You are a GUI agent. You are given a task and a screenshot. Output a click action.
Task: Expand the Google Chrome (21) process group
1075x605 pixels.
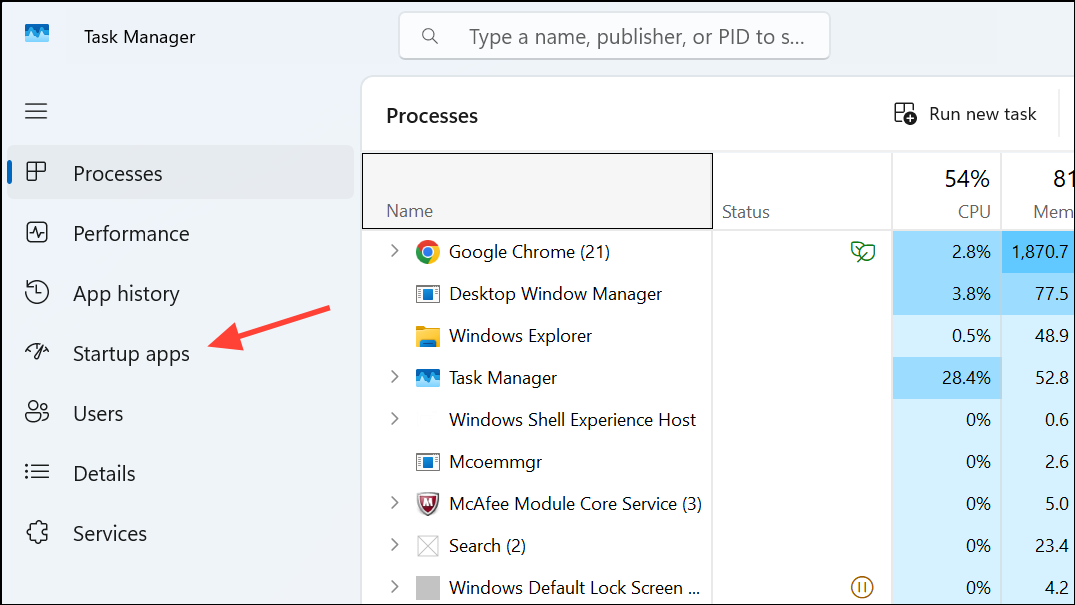tap(394, 251)
